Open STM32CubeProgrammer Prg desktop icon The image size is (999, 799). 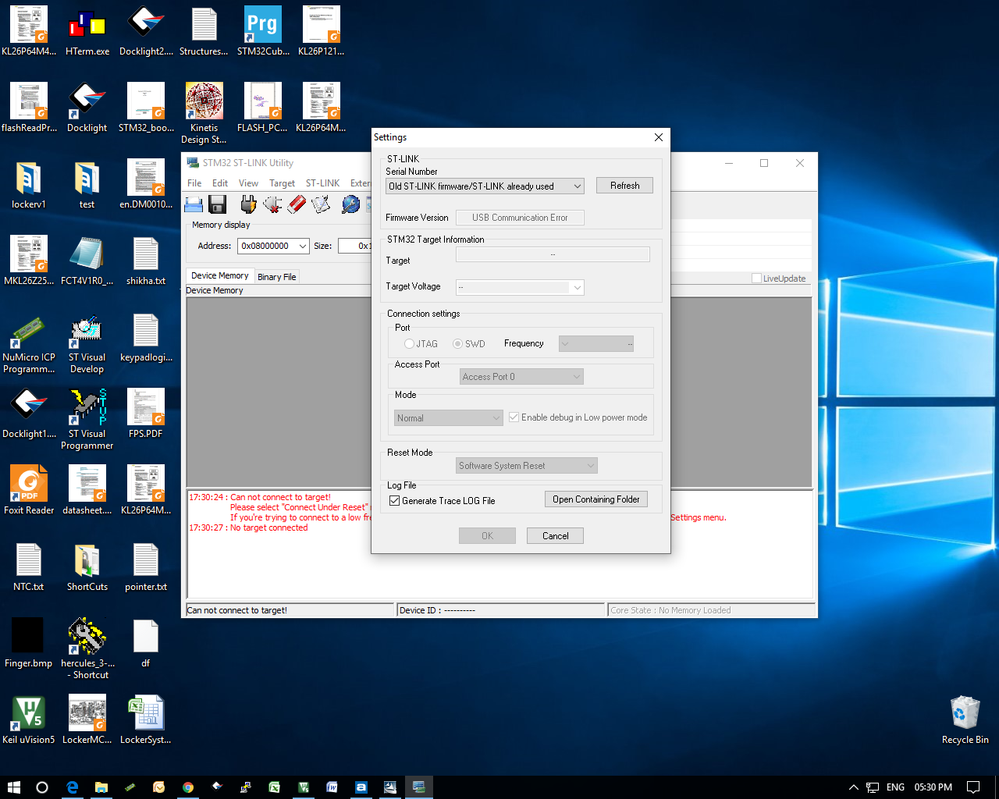[x=263, y=31]
